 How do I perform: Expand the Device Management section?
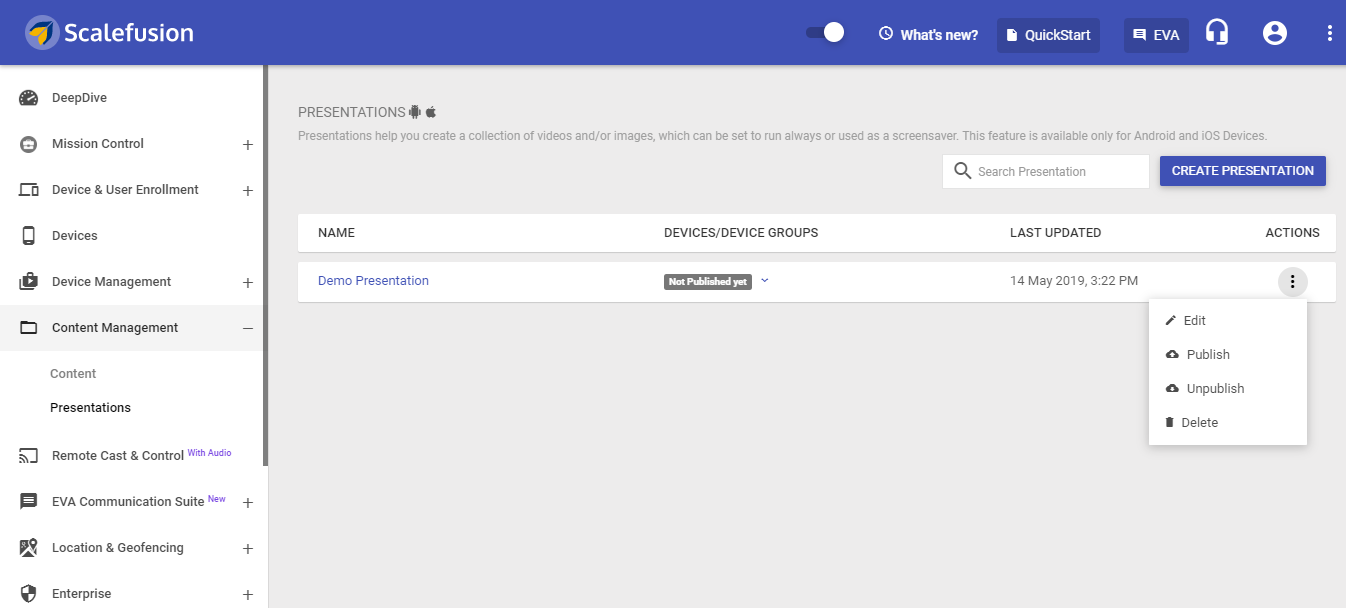pos(248,283)
